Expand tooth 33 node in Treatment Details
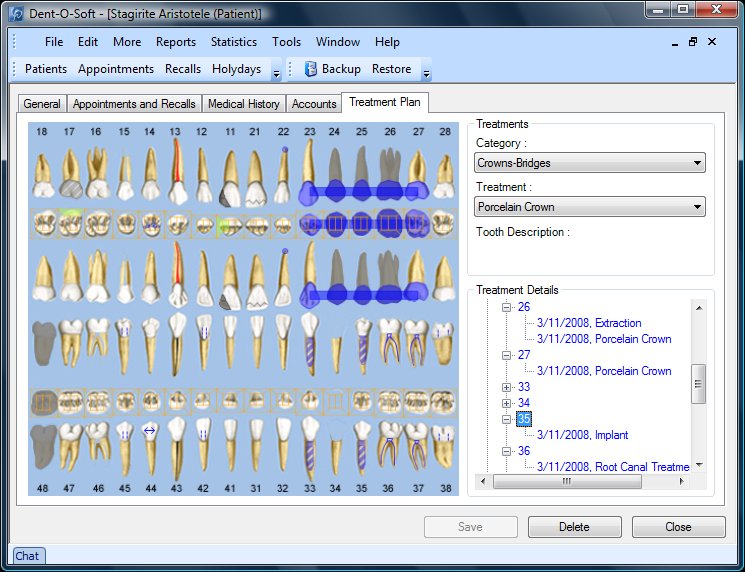The width and height of the screenshot is (745, 572). click(506, 387)
